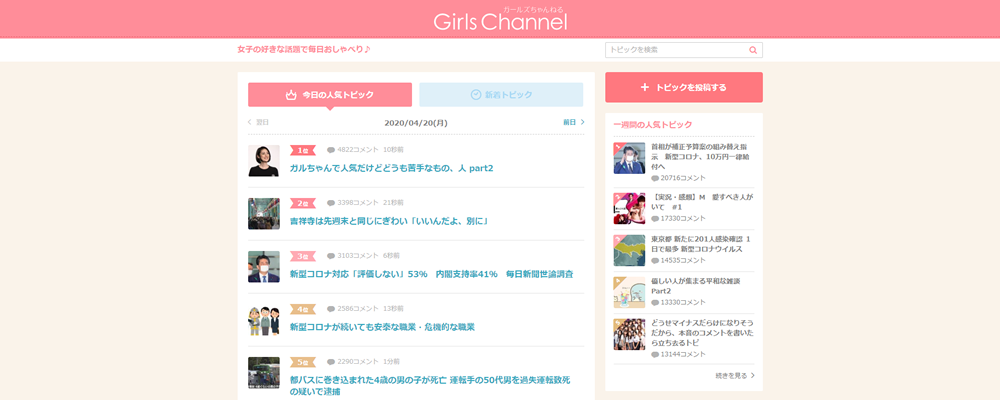The width and height of the screenshot is (1000, 400).
Task: Click thumbnail for 優しい人が集まる平和な雑談 weekly topic
Action: coord(629,292)
